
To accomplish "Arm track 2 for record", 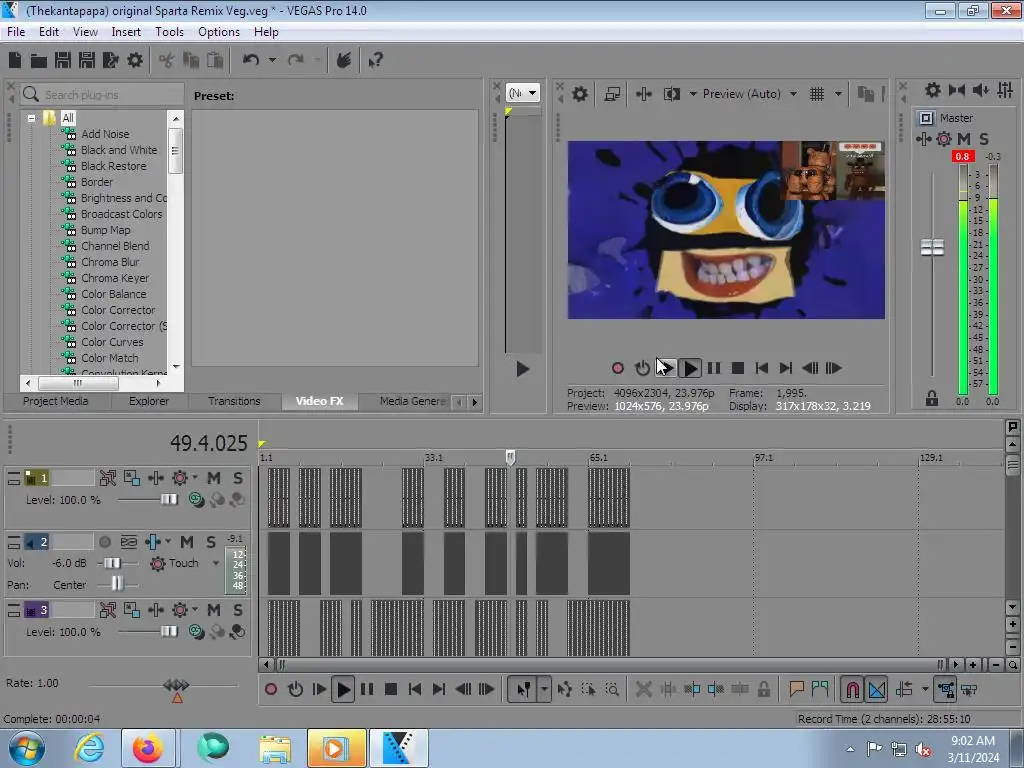I will 104,542.
